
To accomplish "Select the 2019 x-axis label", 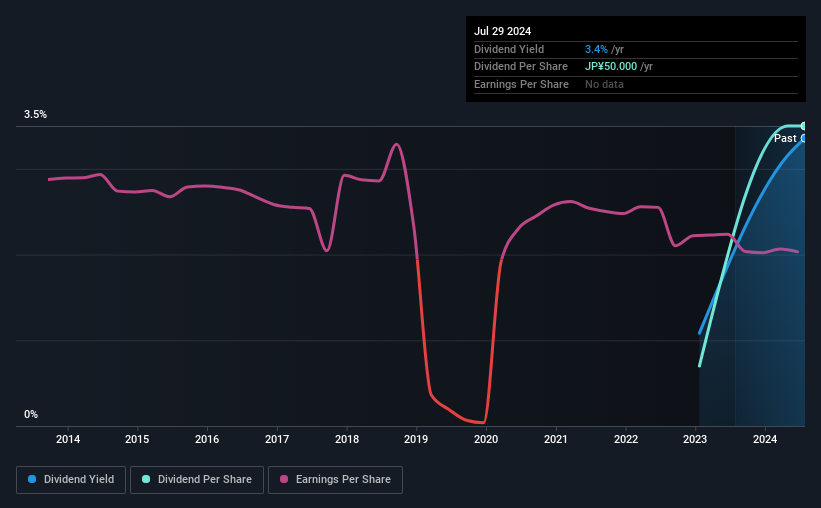I will [416, 439].
